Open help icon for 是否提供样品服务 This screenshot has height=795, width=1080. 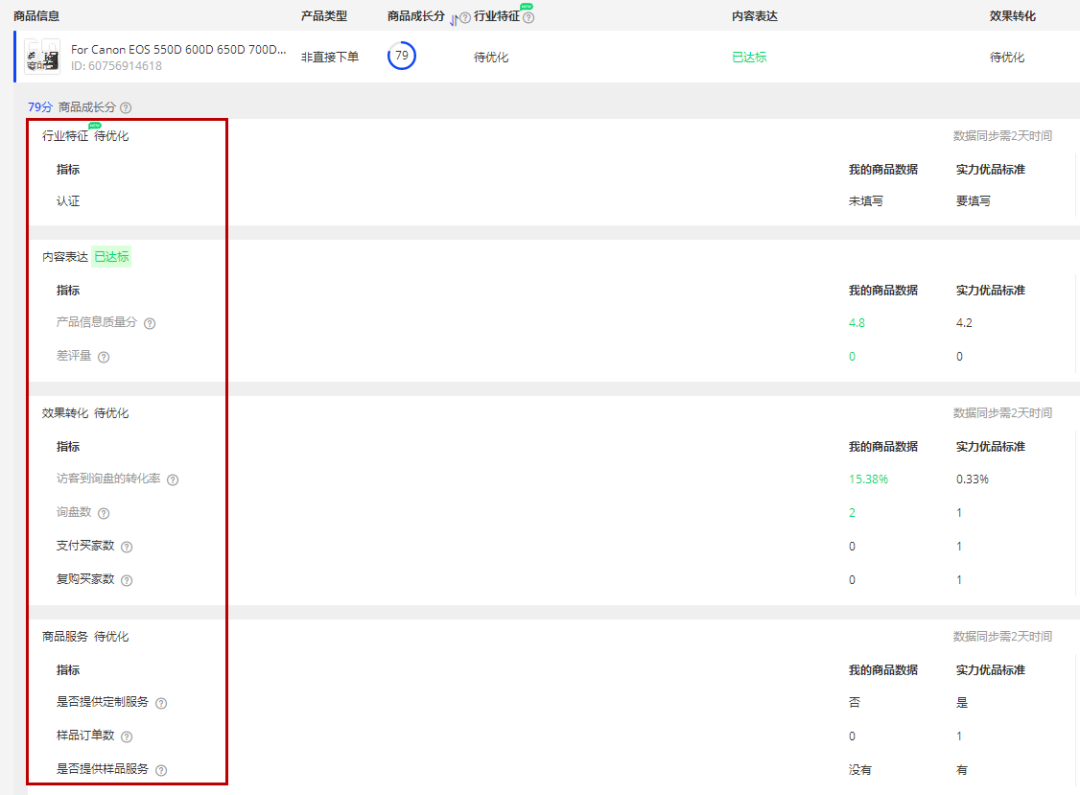[x=161, y=770]
